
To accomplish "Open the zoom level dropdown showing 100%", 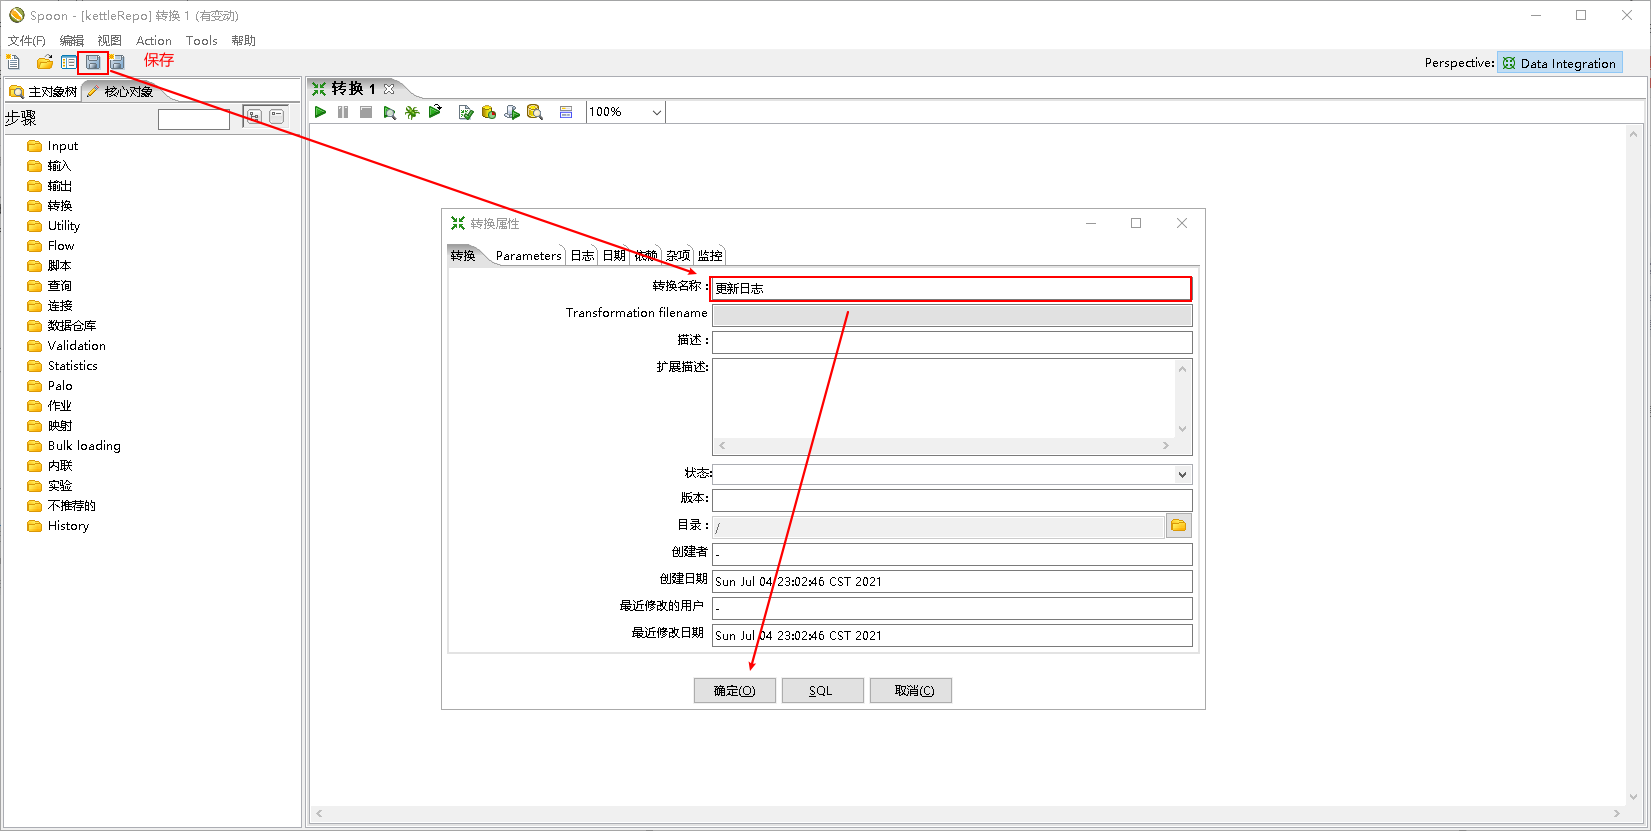I will click(x=625, y=112).
